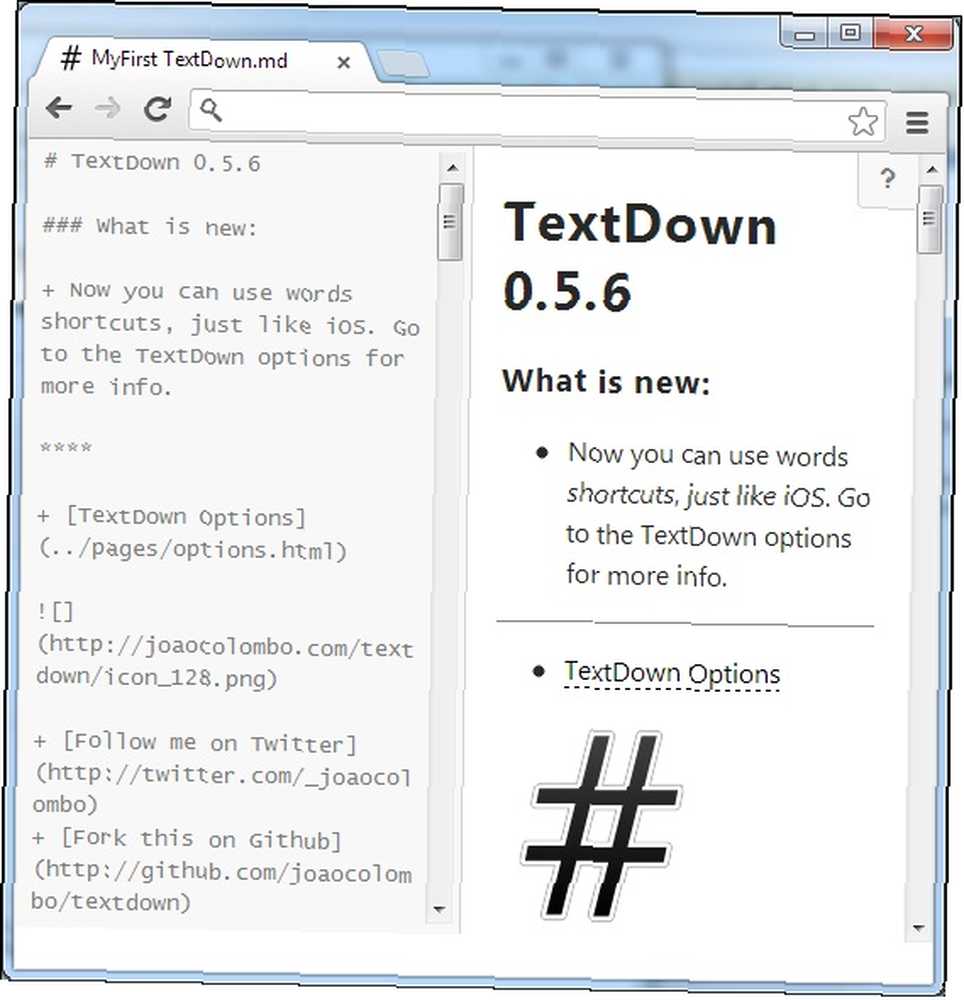Open a new tab with the blank tab button

(402, 64)
